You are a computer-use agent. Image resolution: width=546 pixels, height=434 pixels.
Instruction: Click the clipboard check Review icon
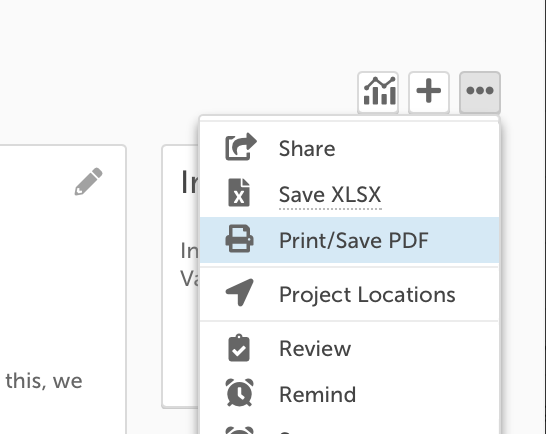coord(239,348)
